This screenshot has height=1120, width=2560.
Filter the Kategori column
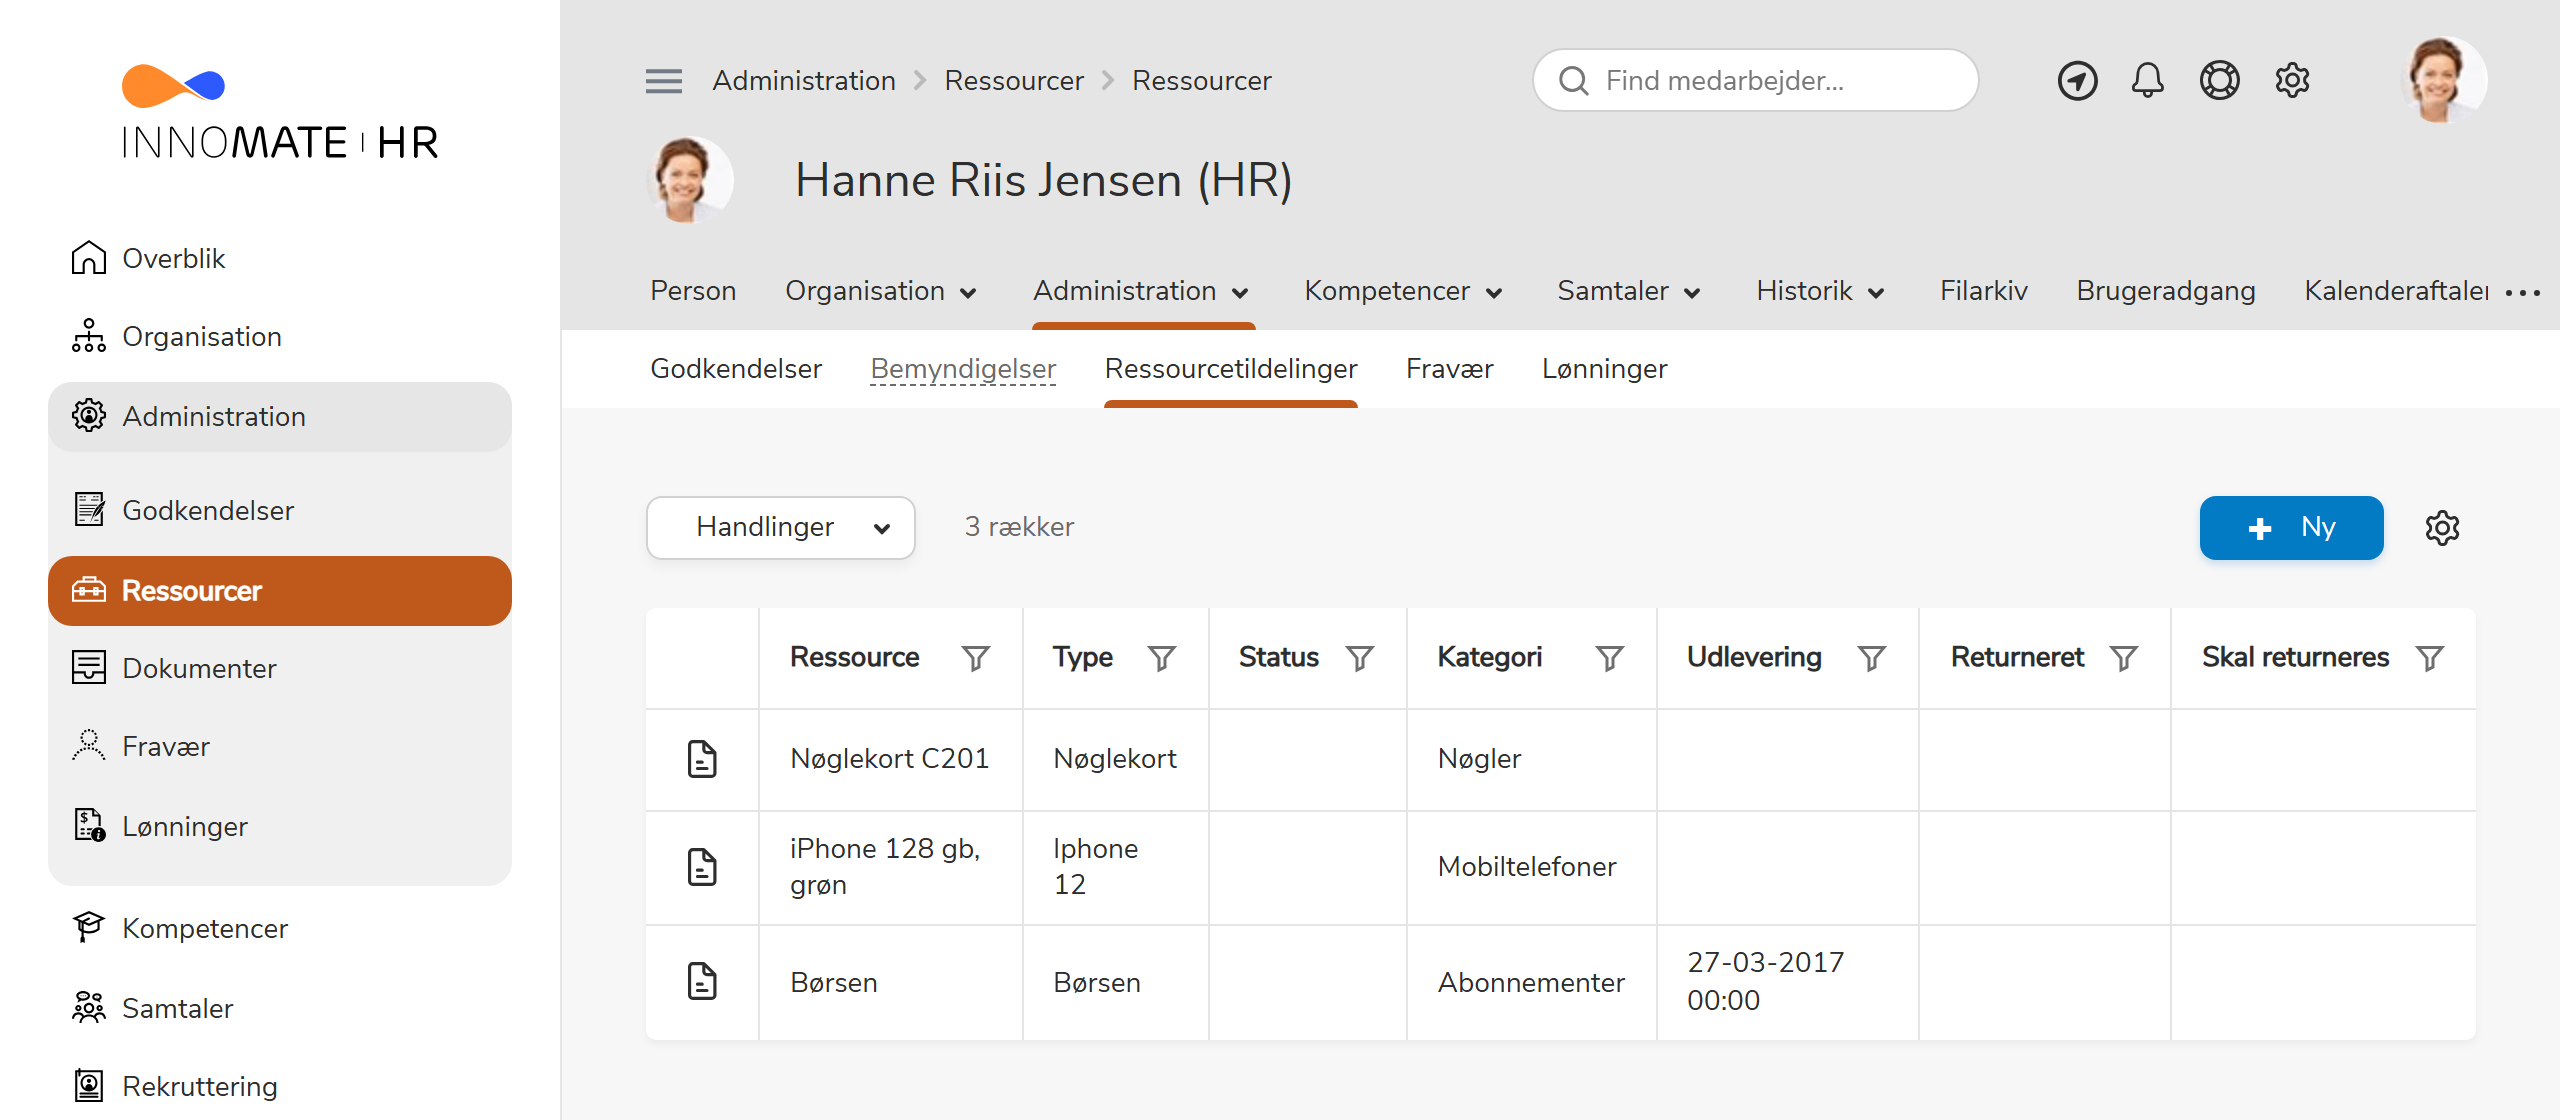pos(1610,658)
